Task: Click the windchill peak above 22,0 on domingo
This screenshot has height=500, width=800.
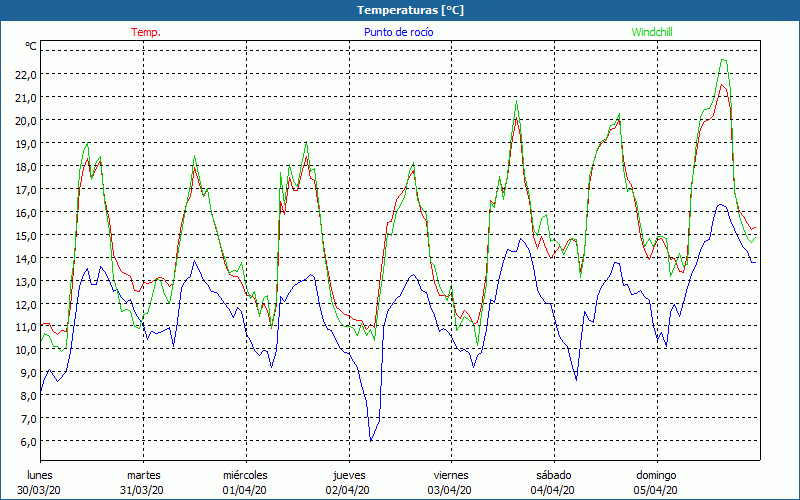Action: [x=724, y=60]
